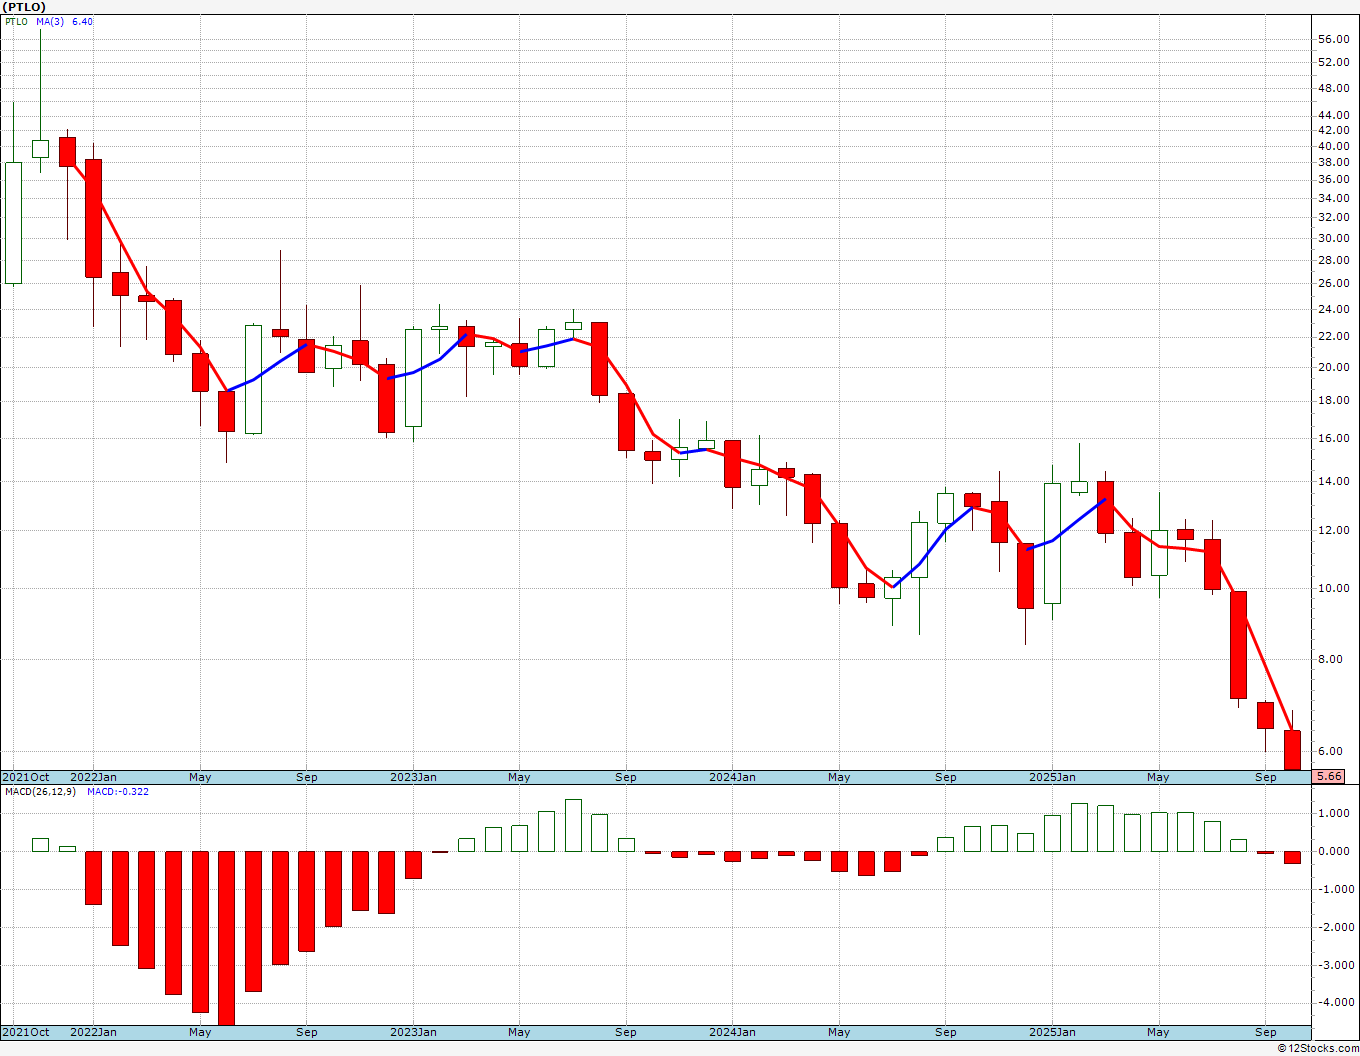Click the 2024Jan label on price timeline
Image resolution: width=1360 pixels, height=1056 pixels.
(732, 777)
